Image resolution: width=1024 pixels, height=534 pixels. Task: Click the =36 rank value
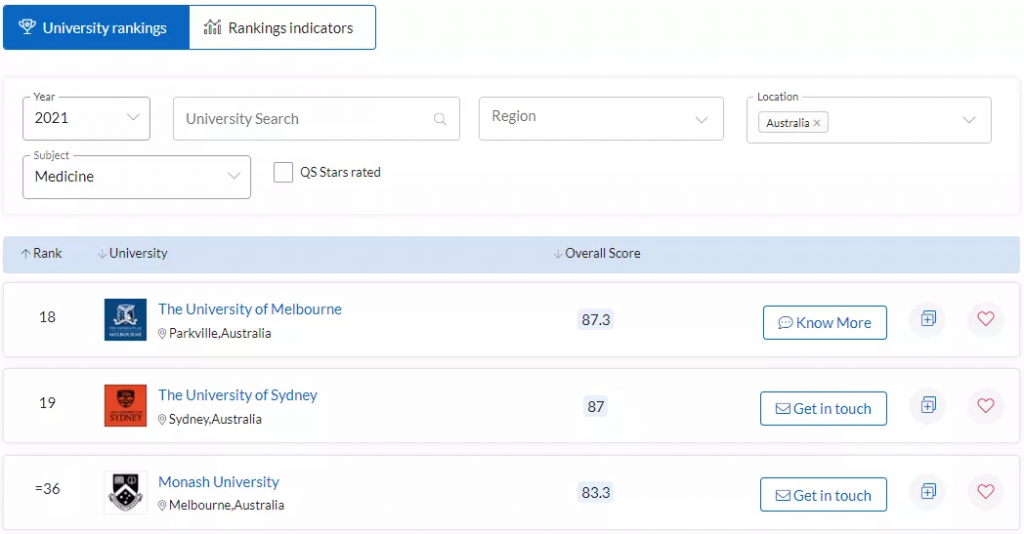pos(47,489)
